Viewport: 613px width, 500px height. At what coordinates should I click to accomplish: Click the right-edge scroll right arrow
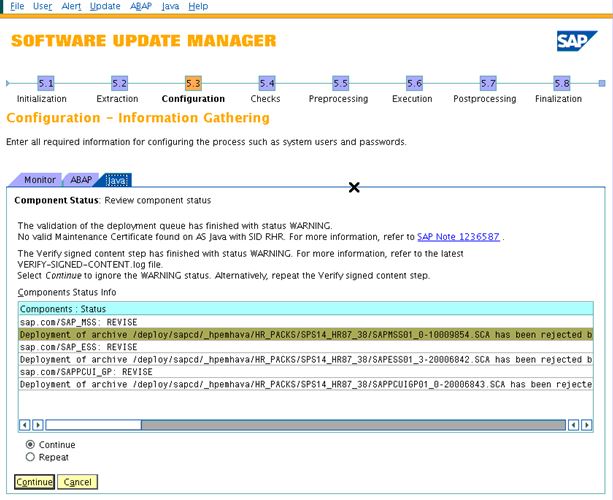point(587,425)
